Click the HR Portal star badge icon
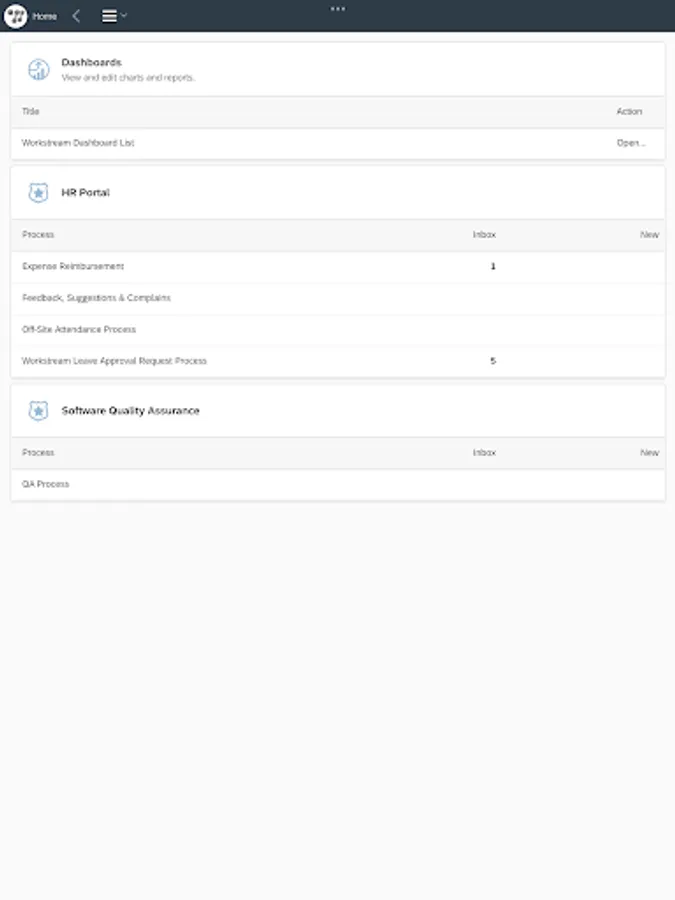Viewport: 675px width, 900px height. 38,193
